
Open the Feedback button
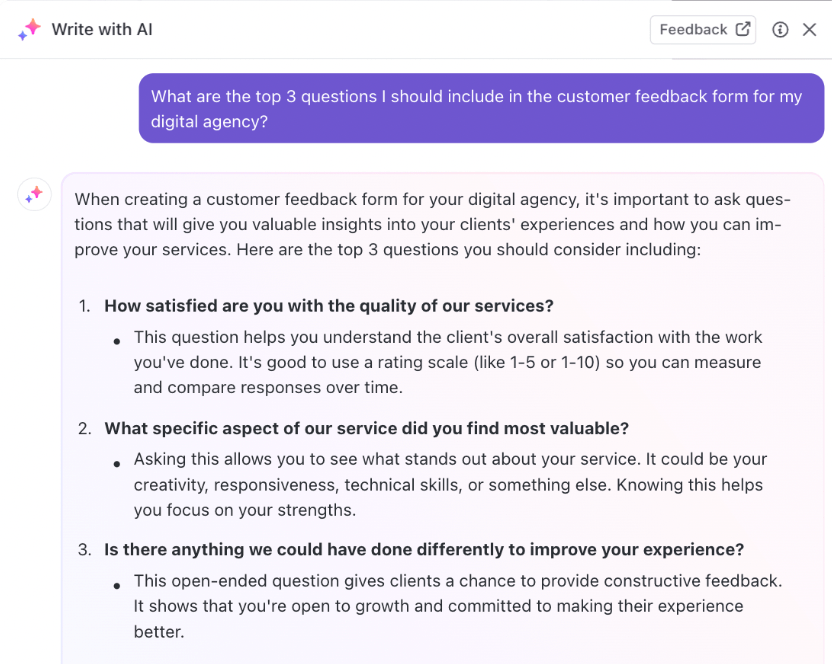click(x=703, y=30)
